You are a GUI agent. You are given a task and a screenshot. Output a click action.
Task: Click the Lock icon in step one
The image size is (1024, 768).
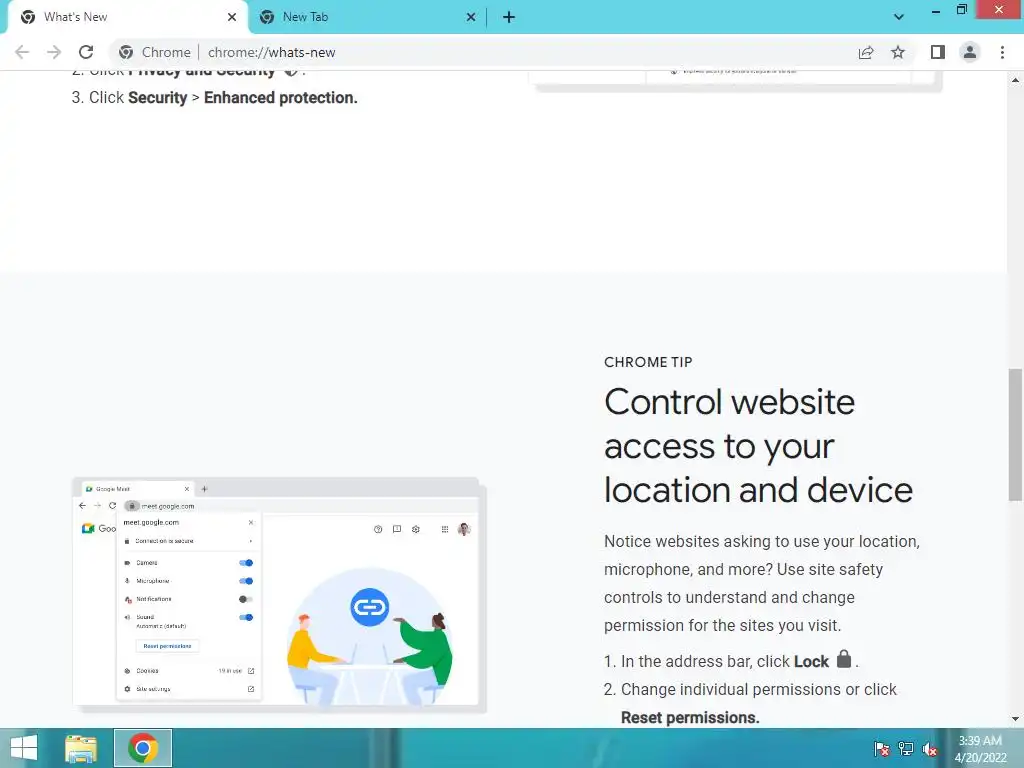coord(844,659)
